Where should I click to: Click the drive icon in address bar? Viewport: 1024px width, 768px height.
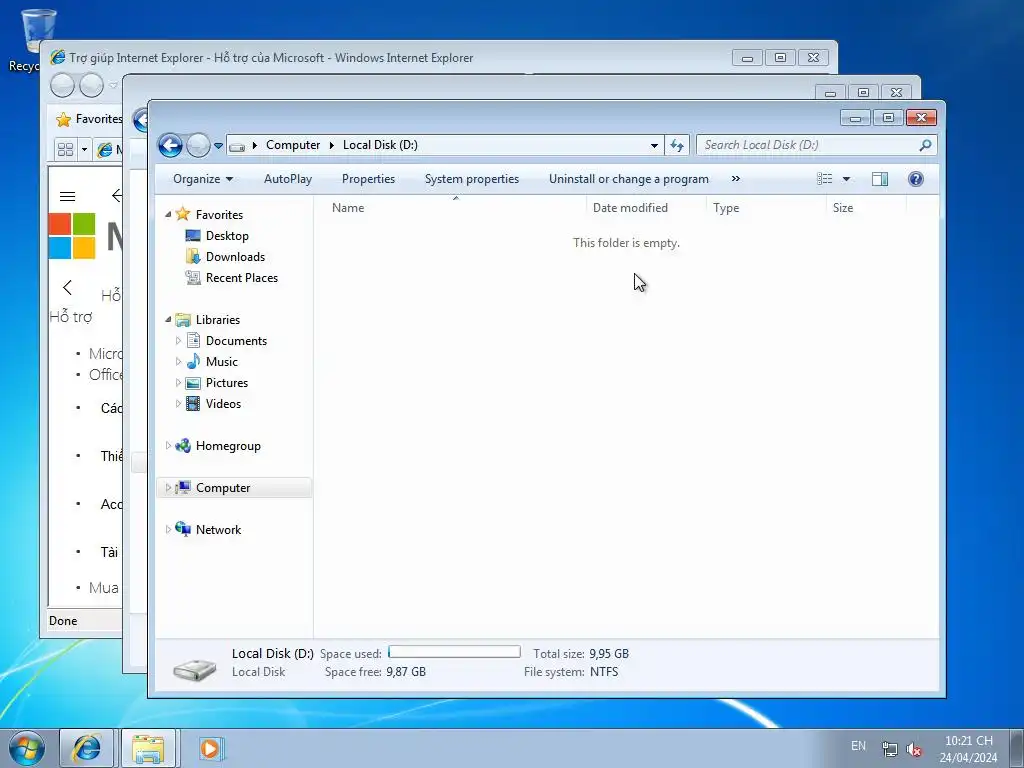pos(237,146)
